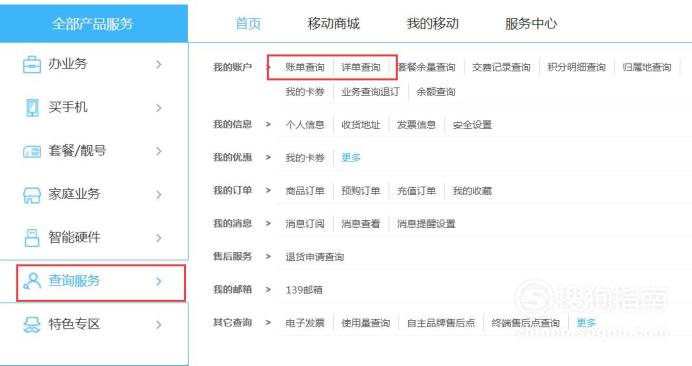Open the 自主品牌售后点 link
The image size is (692, 366).
441,323
